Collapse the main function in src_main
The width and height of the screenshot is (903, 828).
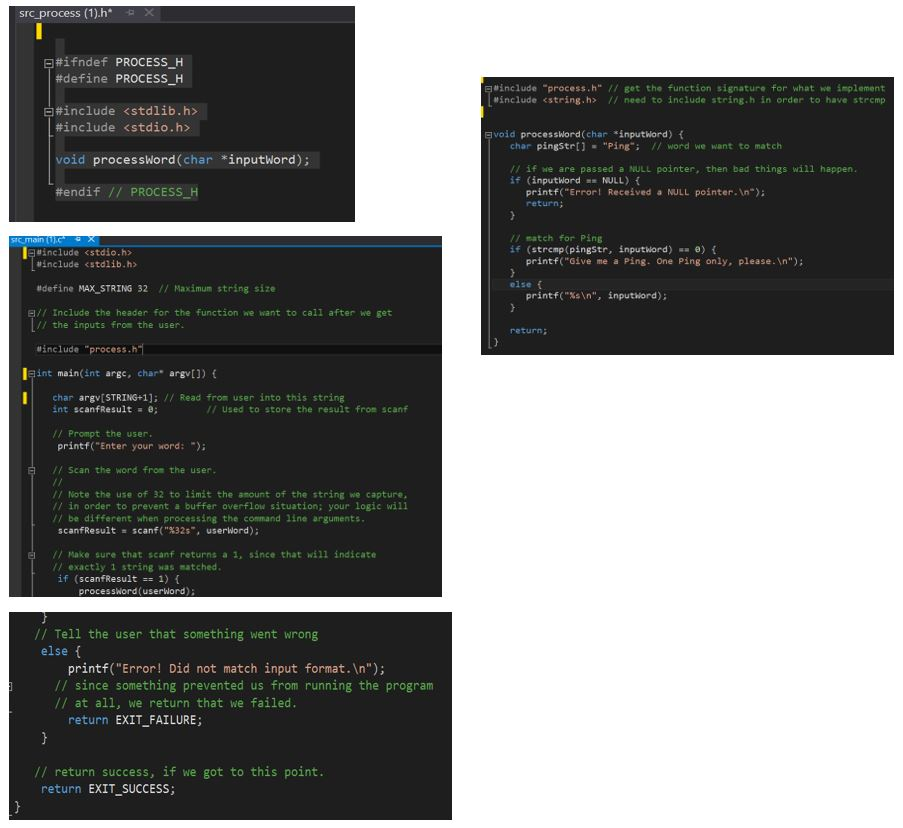tap(31, 372)
